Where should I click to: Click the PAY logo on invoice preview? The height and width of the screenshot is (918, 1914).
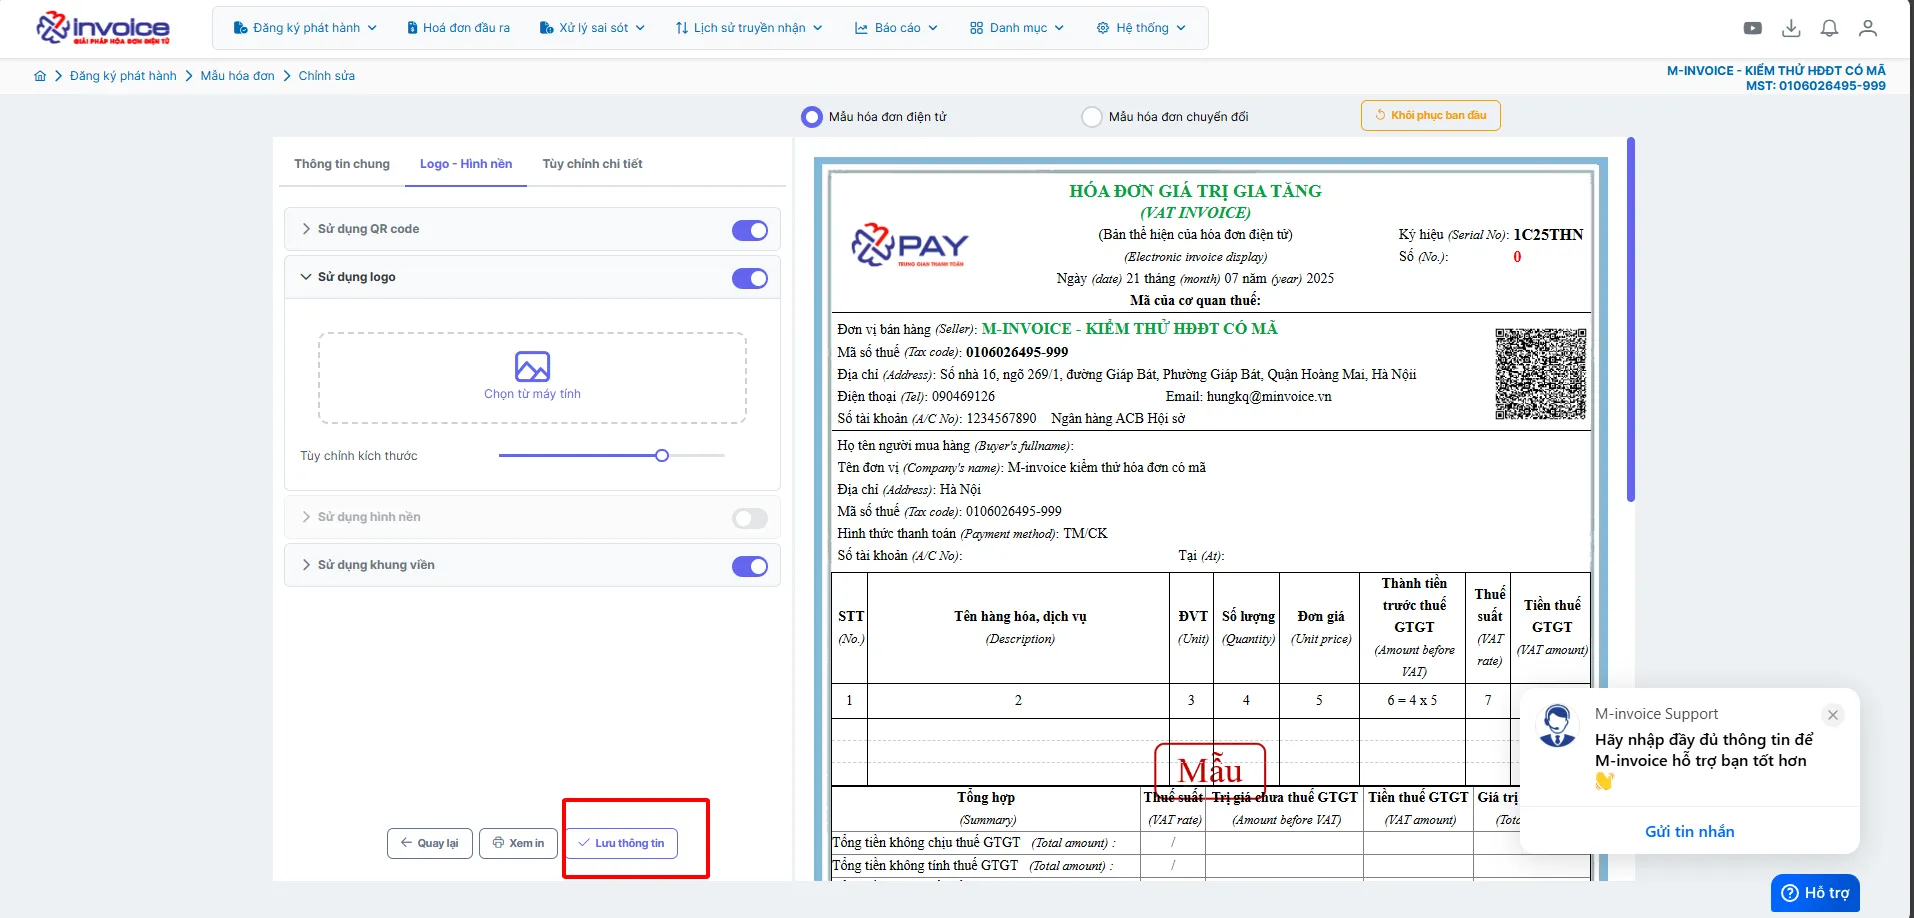(910, 245)
